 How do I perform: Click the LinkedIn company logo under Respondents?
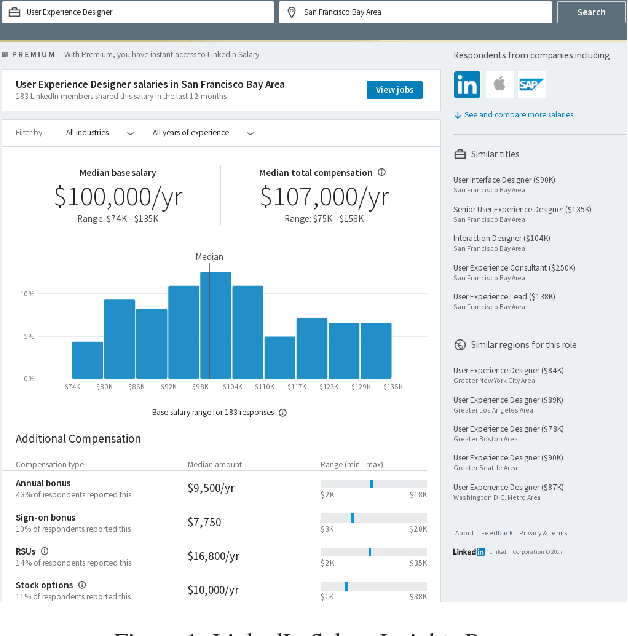[x=466, y=85]
